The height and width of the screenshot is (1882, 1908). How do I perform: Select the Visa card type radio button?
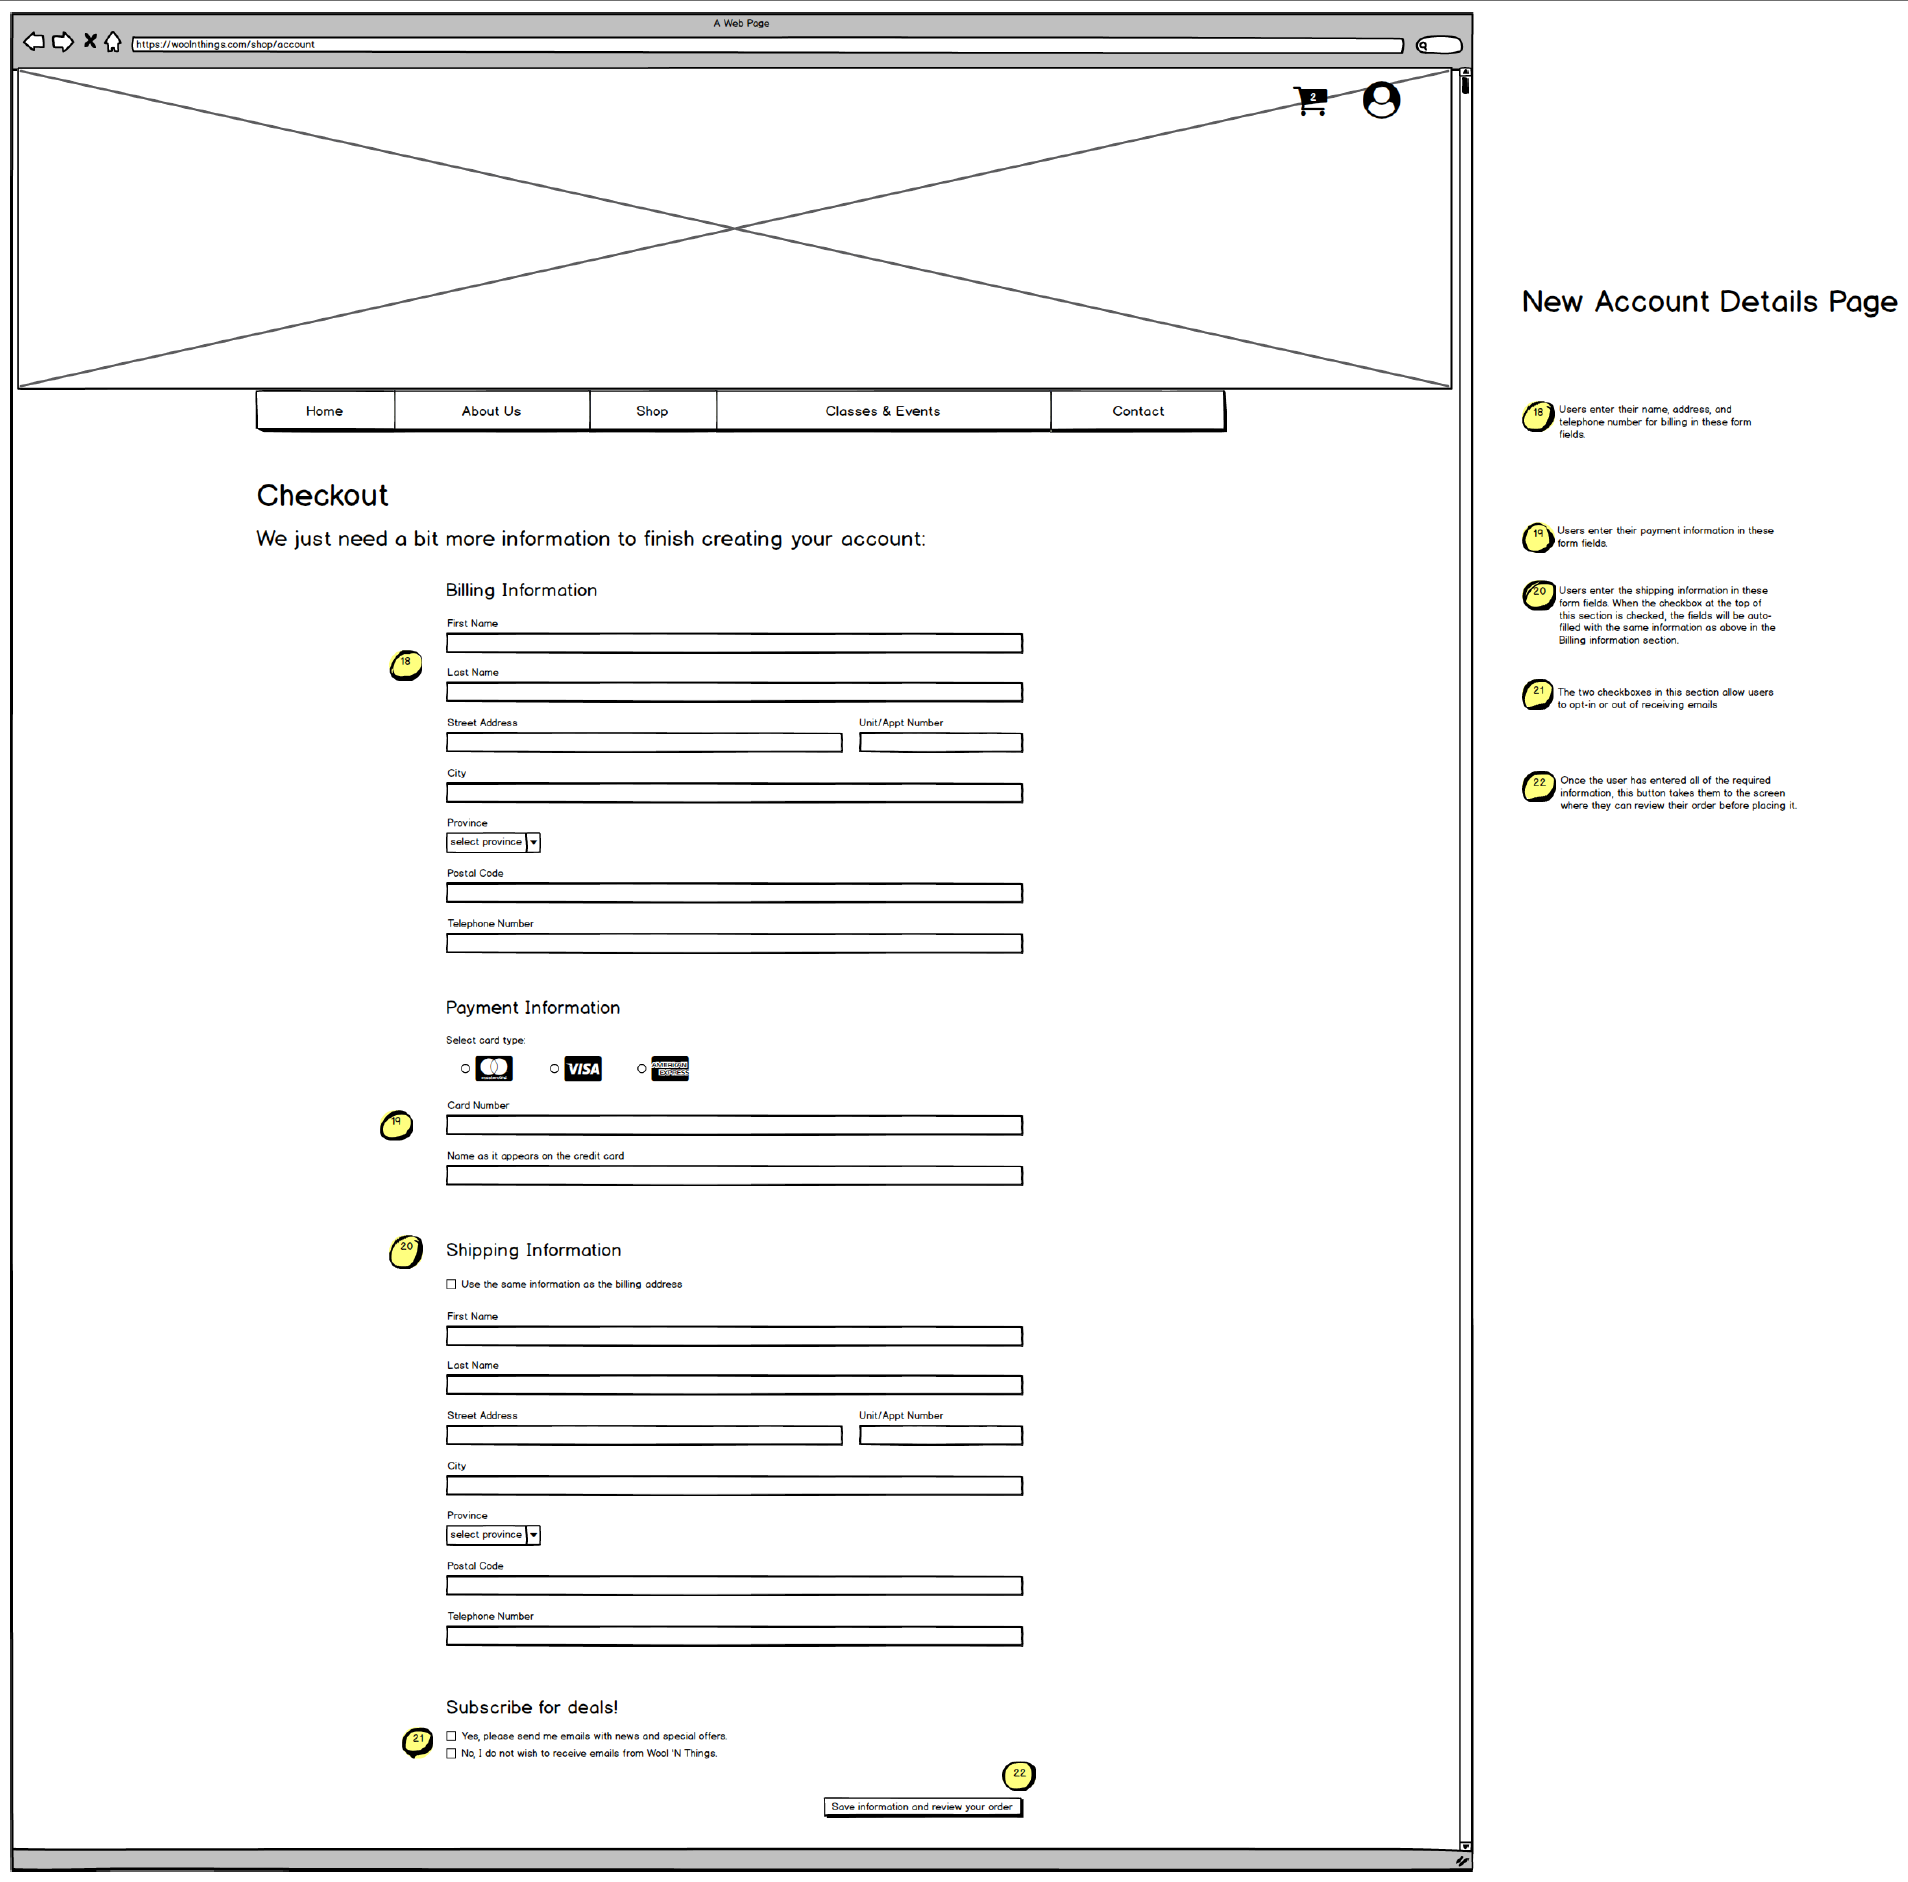pyautogui.click(x=555, y=1069)
